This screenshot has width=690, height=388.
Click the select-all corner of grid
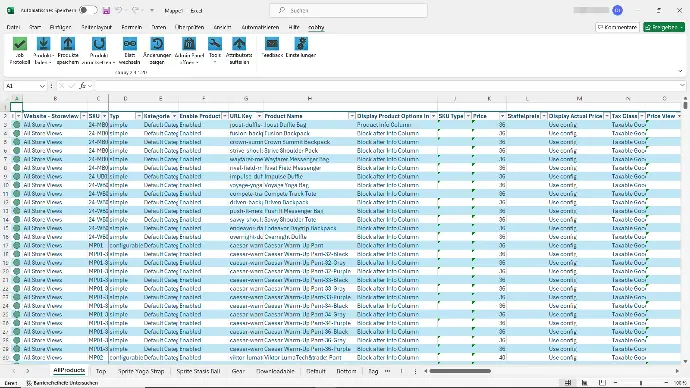(x=7, y=99)
